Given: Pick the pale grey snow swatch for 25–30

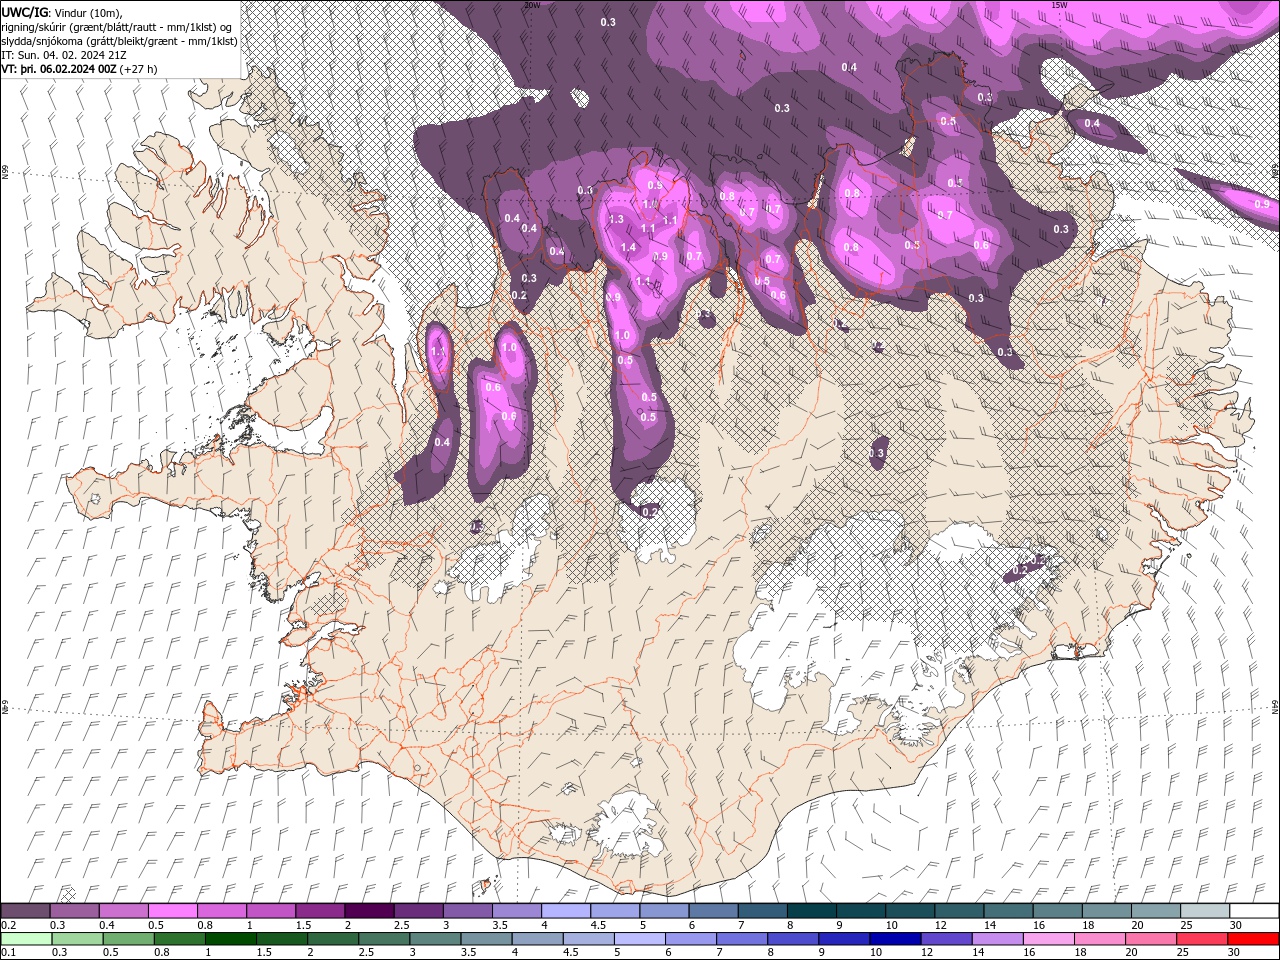Looking at the screenshot, I should tap(1204, 911).
